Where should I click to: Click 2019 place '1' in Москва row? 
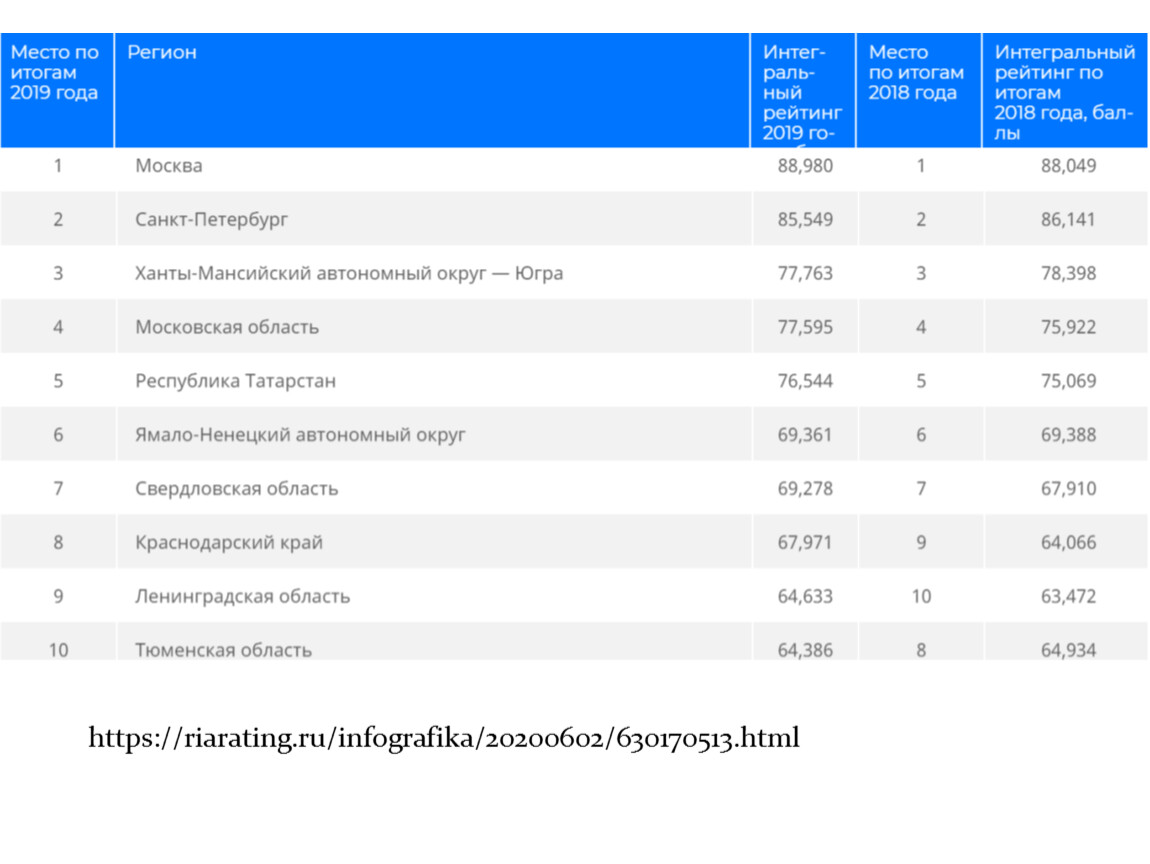pos(58,166)
